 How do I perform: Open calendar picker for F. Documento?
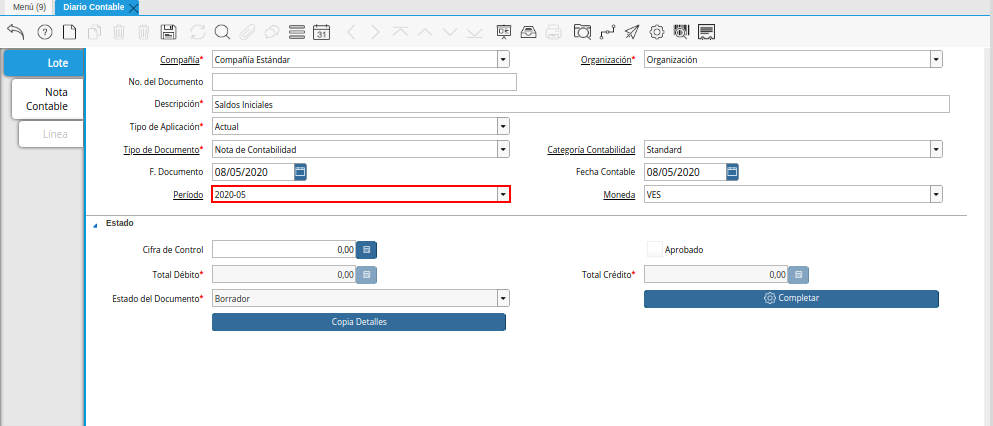(x=301, y=172)
